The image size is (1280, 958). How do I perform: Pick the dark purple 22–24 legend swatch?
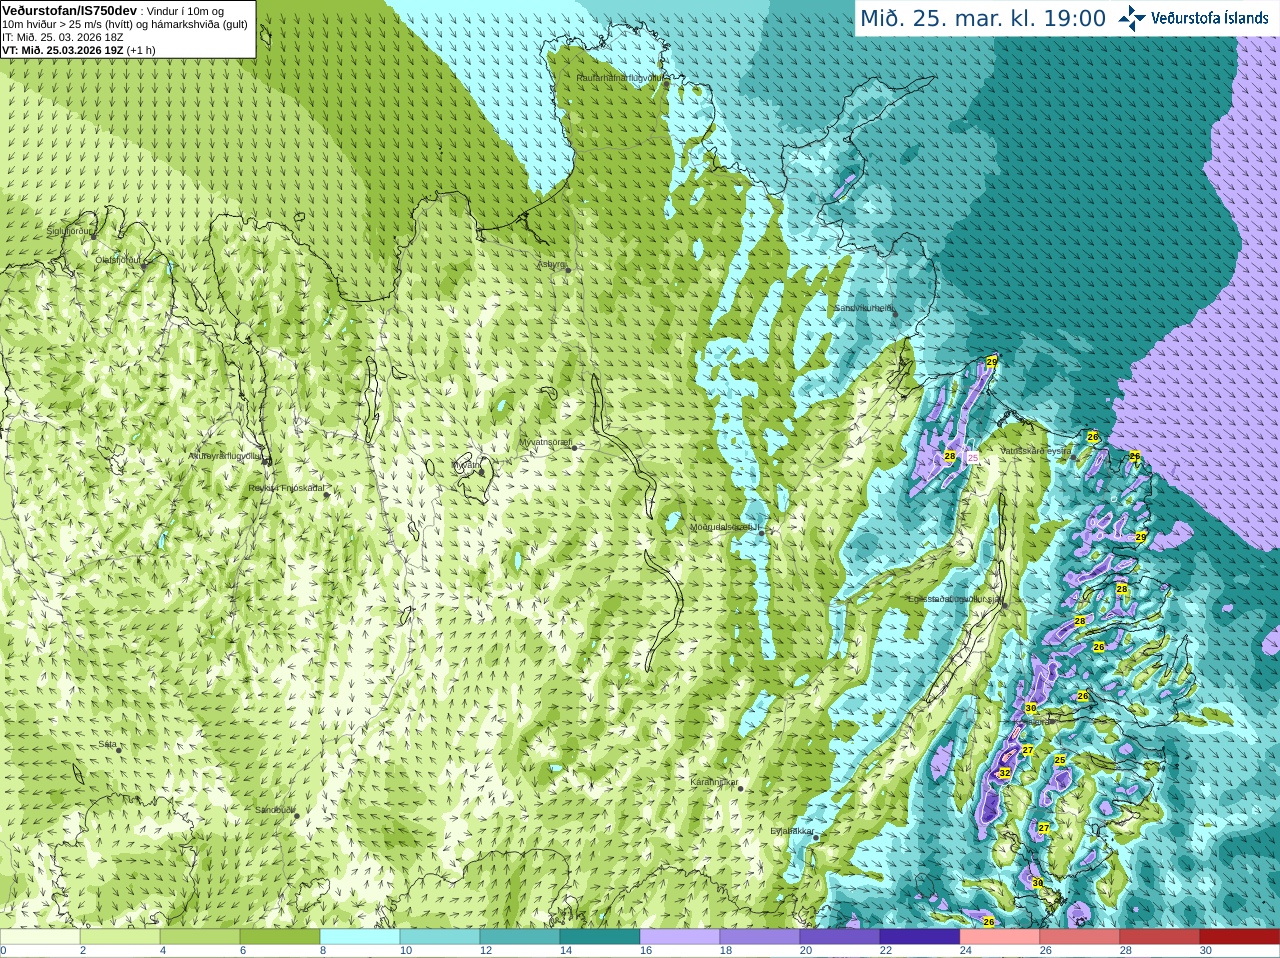(x=920, y=937)
